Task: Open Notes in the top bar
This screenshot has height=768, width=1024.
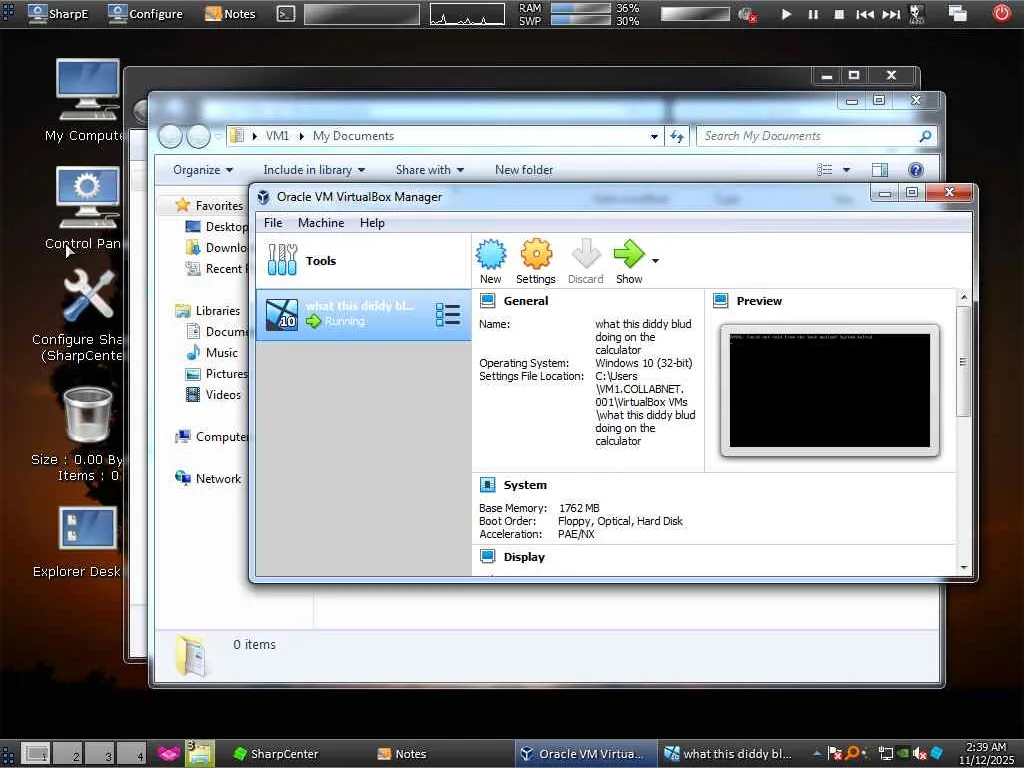Action: click(230, 14)
